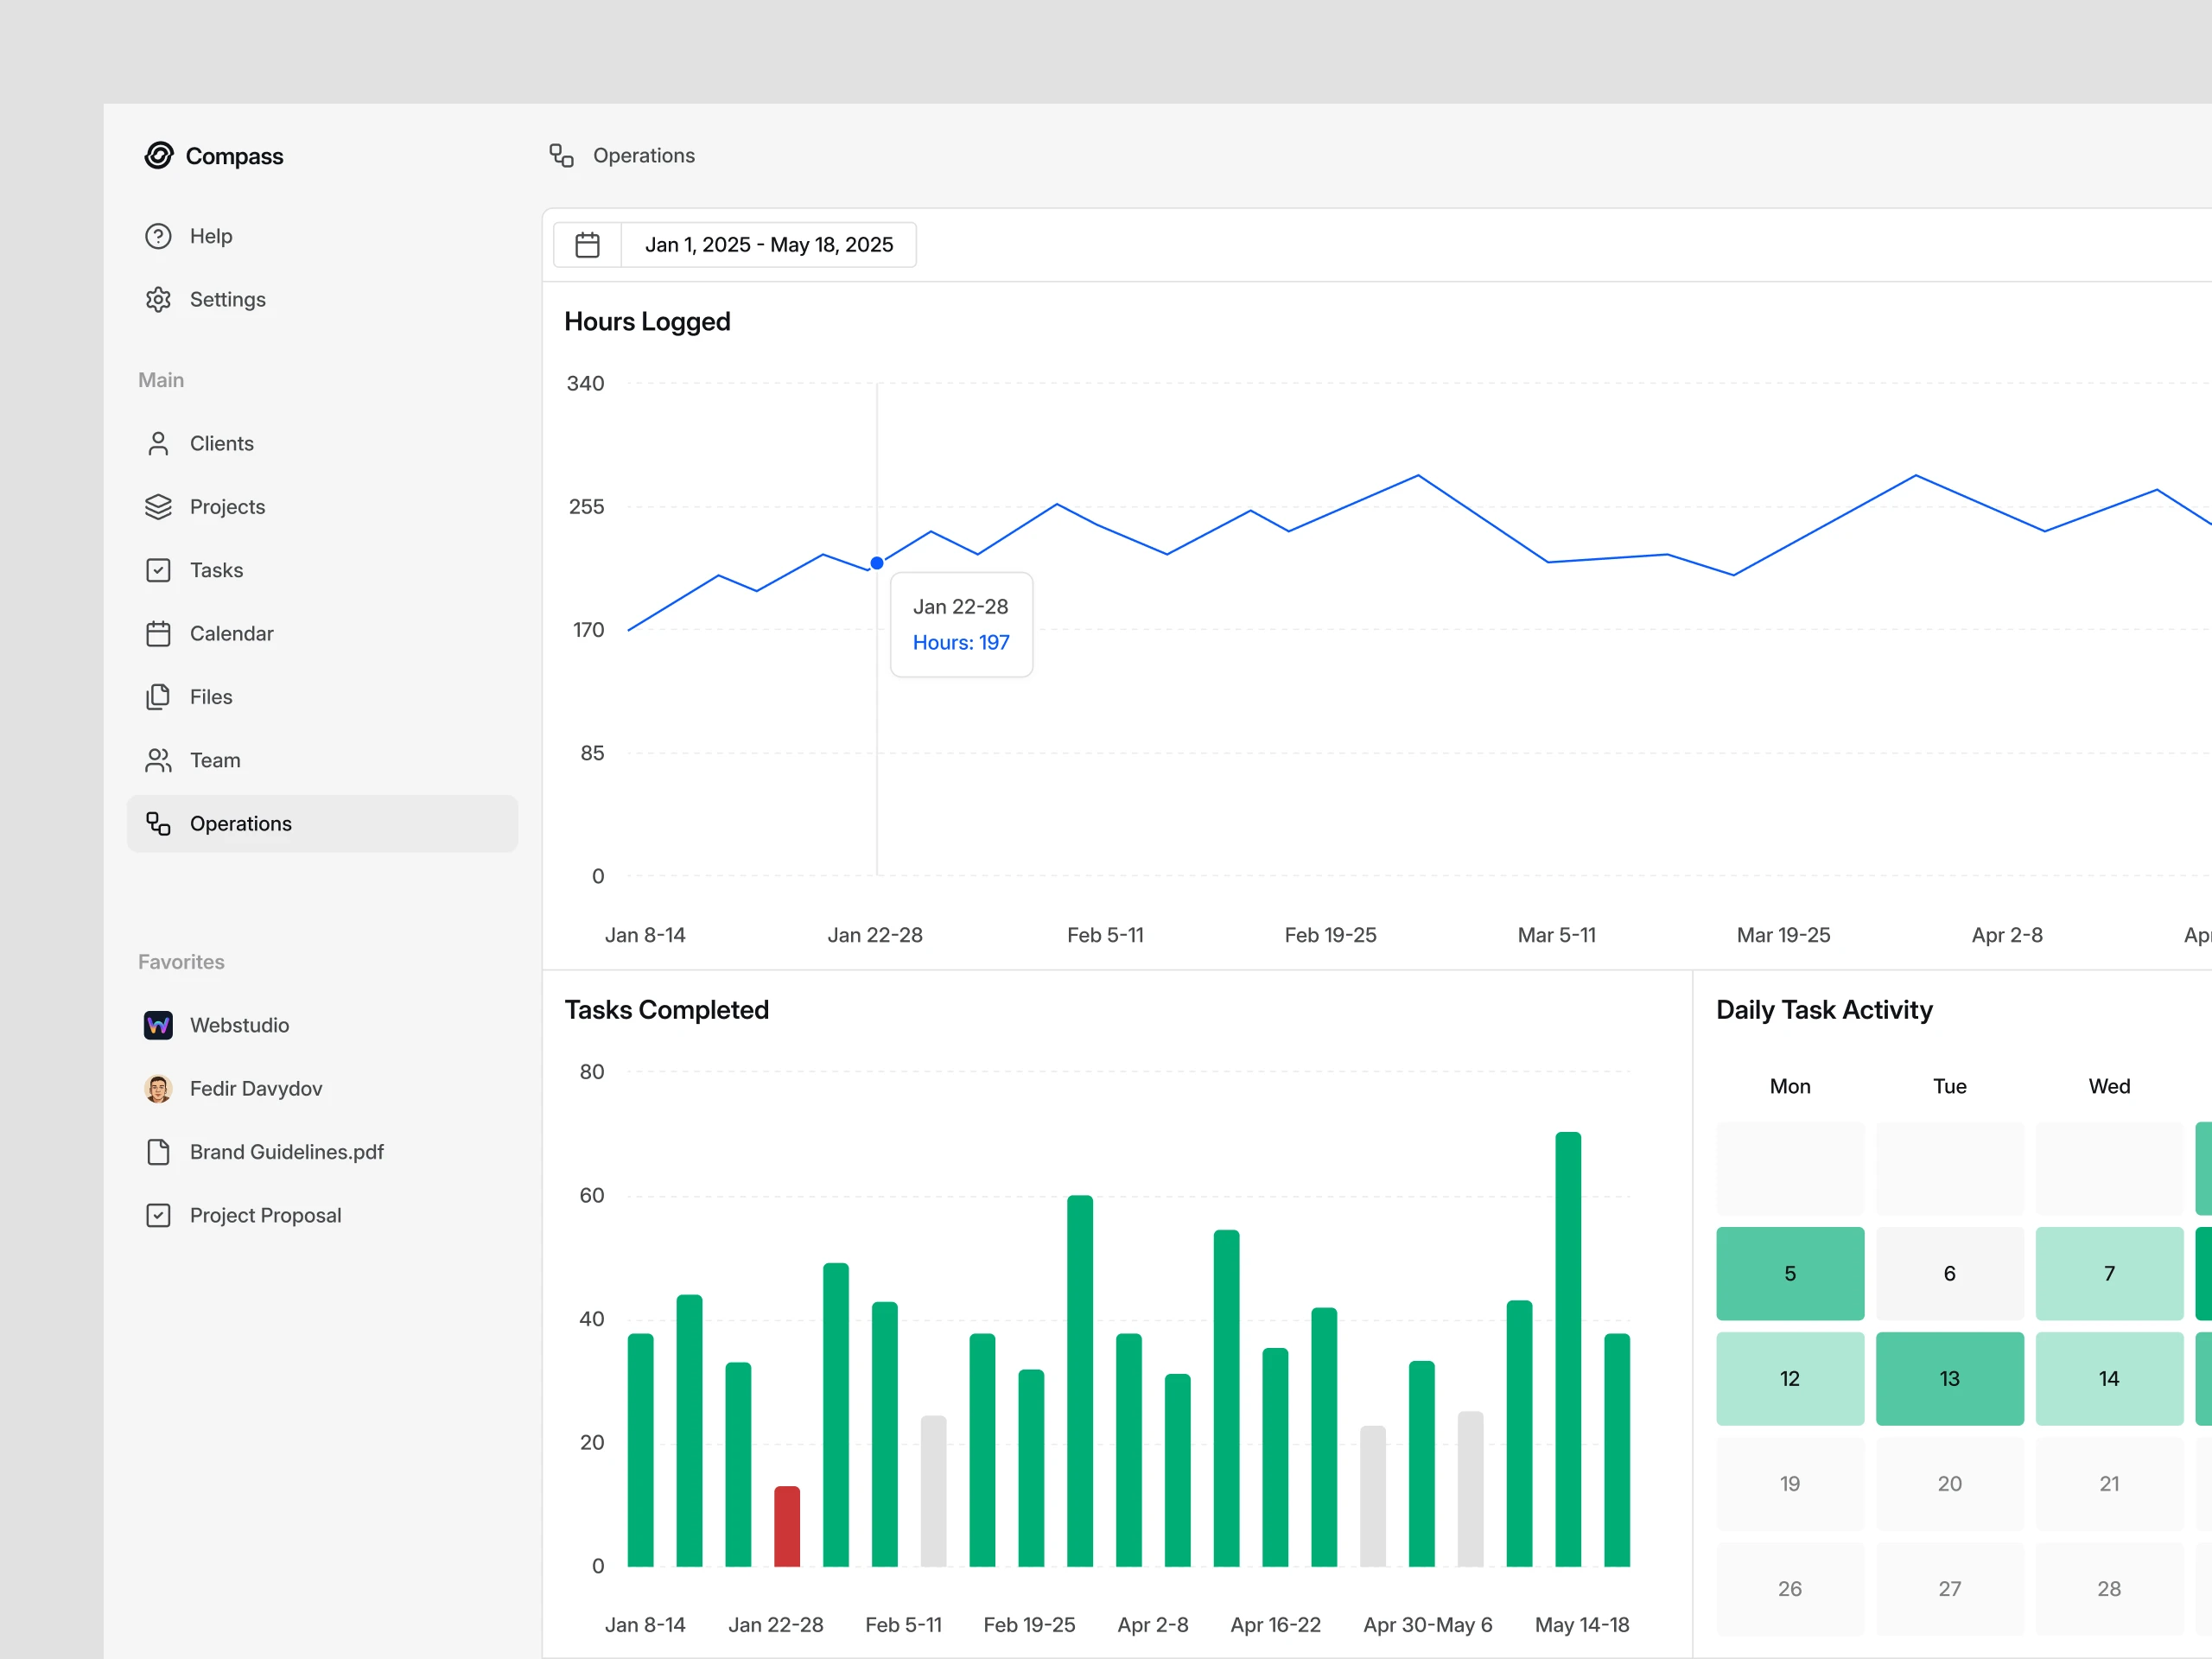
Task: Click the Jan 22-28 point on the line chart
Action: 877,563
